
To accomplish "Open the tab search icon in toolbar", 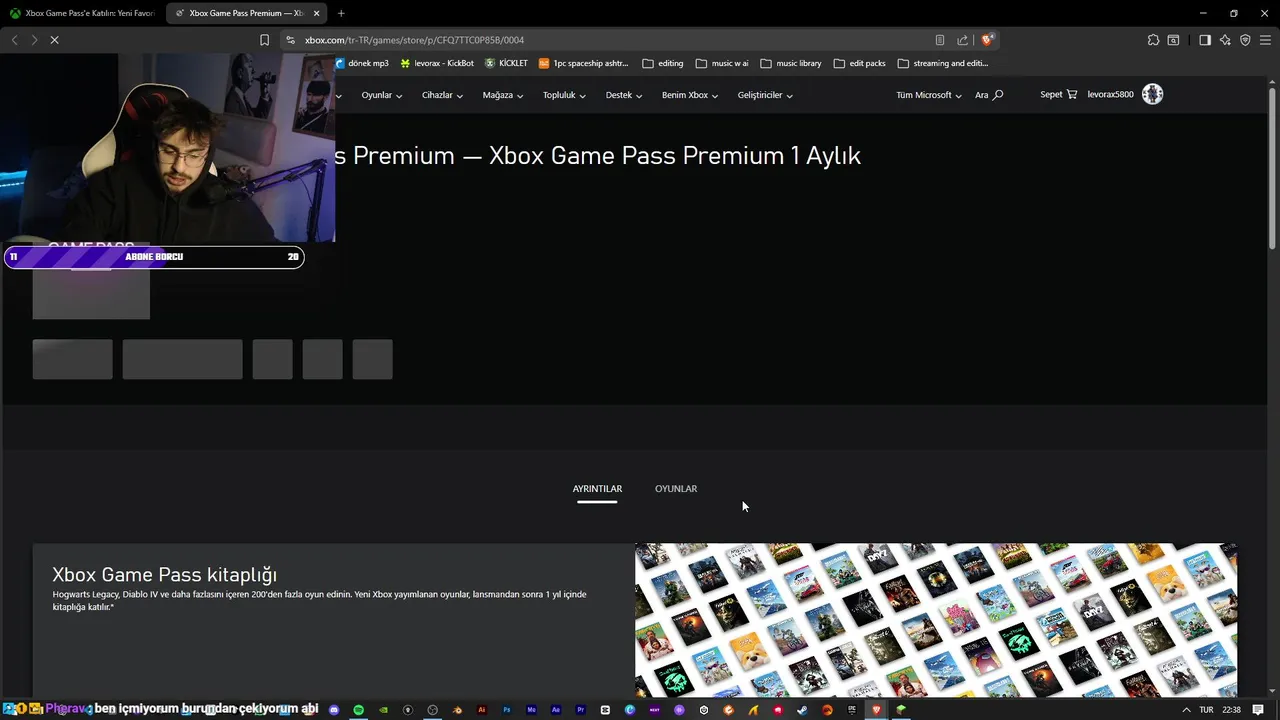I will 1173,40.
